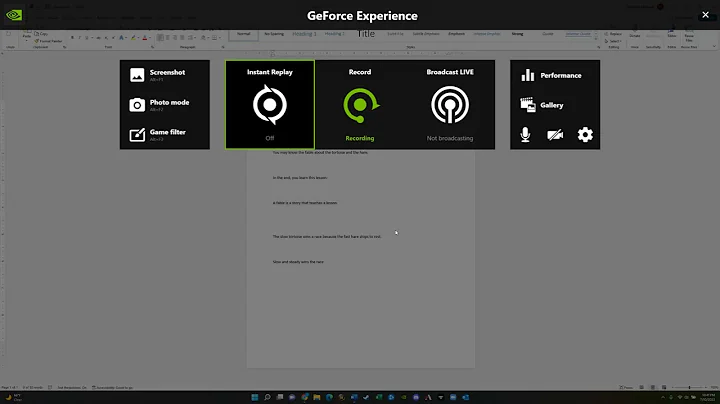
Task: Open the NVIDIA app from the taskbar
Action: (x=404, y=397)
